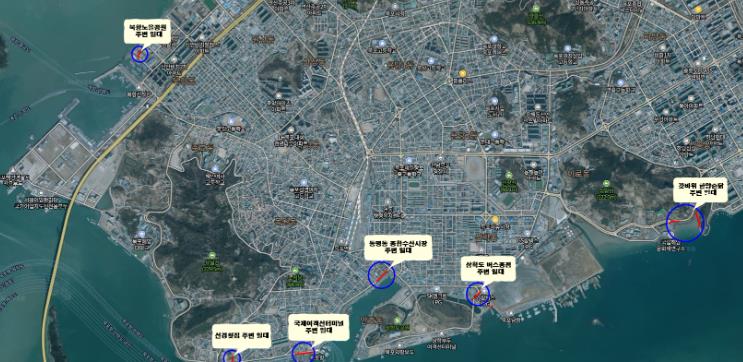Click the green park marker on the hill left of 동명동 callout

[x=295, y=270]
